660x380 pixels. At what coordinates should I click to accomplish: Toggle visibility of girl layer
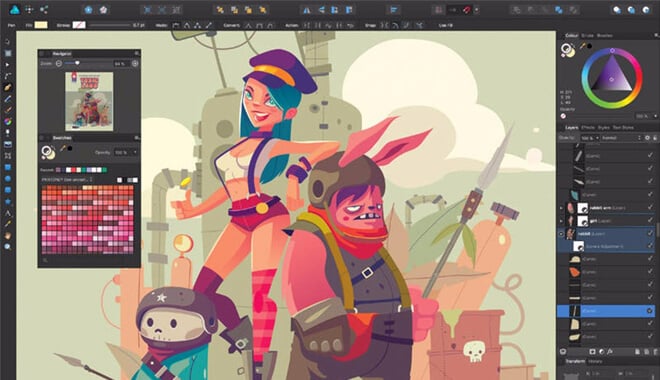[x=650, y=221]
